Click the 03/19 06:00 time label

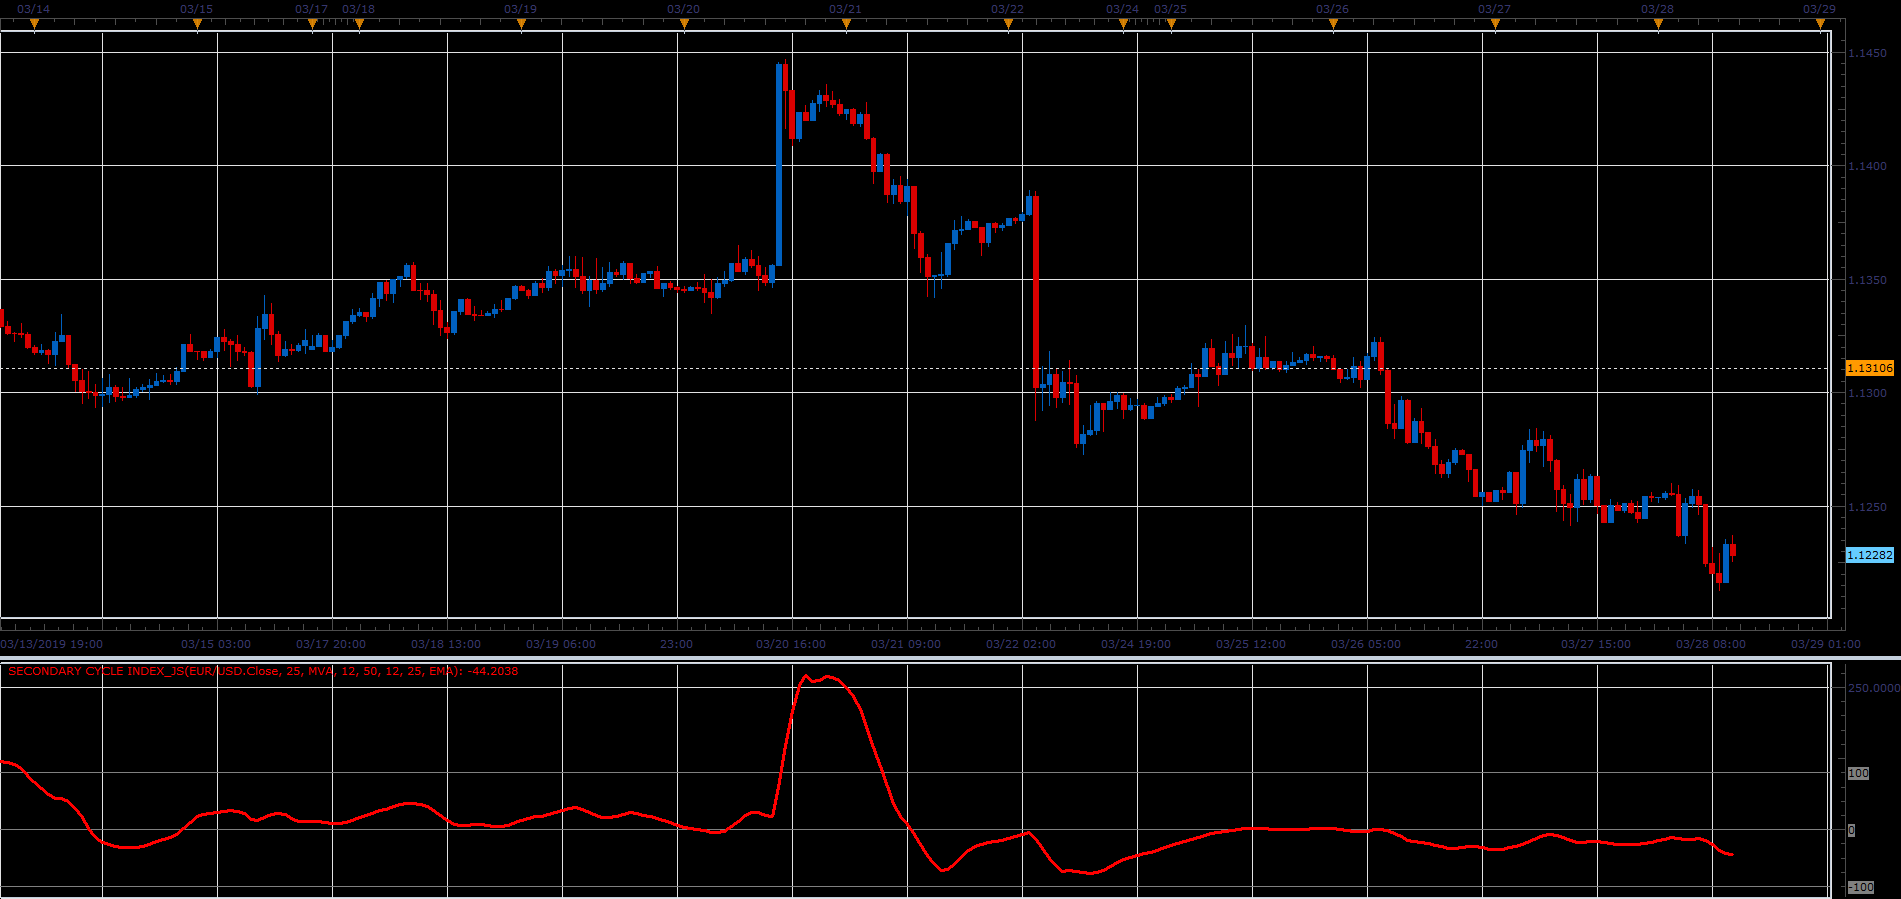coord(561,644)
